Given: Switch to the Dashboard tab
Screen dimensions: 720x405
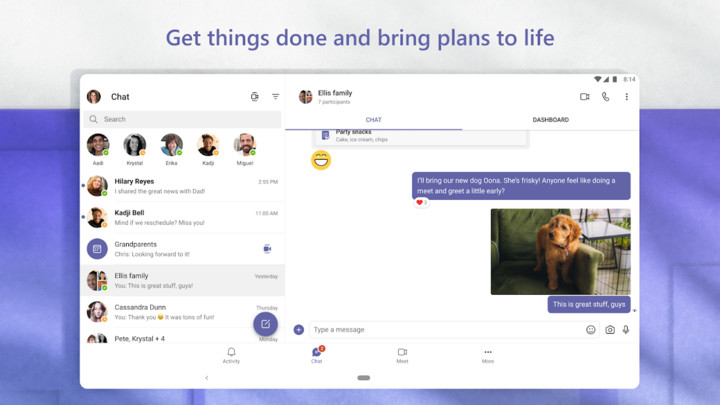Looking at the screenshot, I should pyautogui.click(x=550, y=120).
